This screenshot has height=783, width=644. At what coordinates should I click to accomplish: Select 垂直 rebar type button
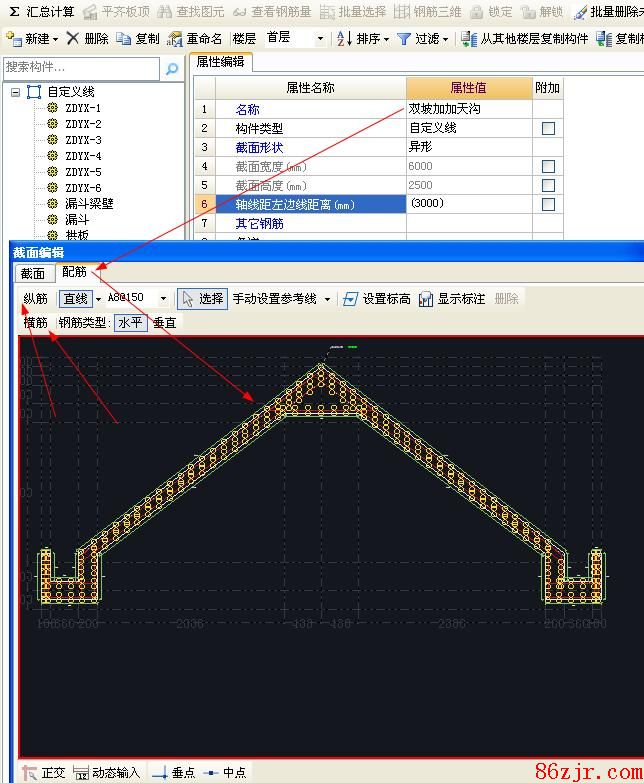click(x=165, y=323)
